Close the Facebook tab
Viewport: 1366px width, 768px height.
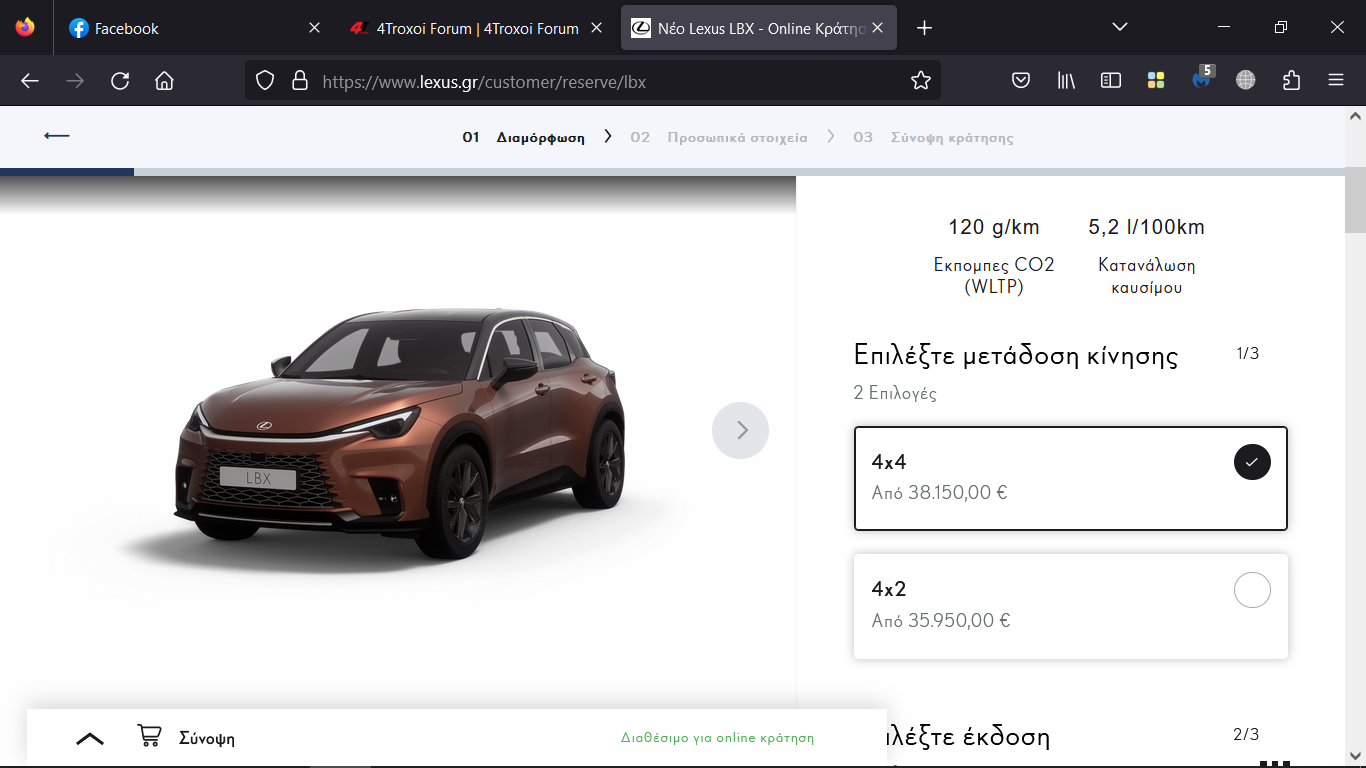314,28
